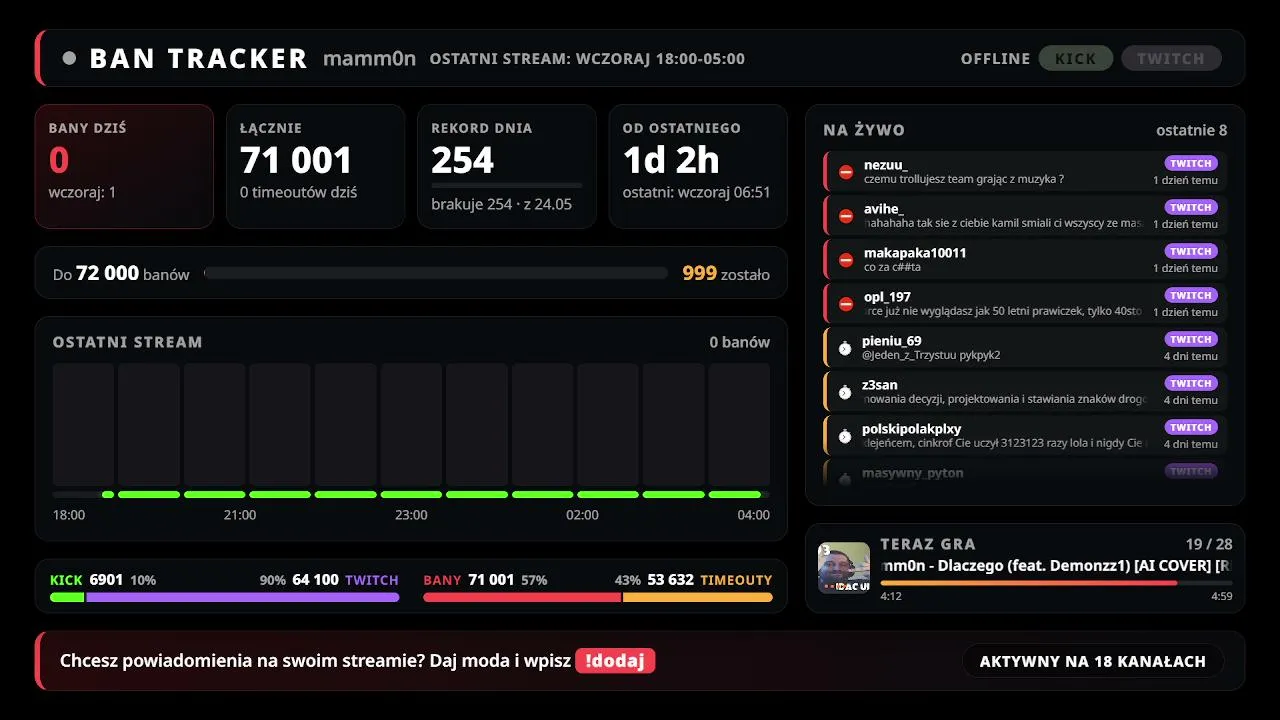This screenshot has width=1280, height=720.
Task: Click the NA ŻYWO panel heading
Action: 864,130
